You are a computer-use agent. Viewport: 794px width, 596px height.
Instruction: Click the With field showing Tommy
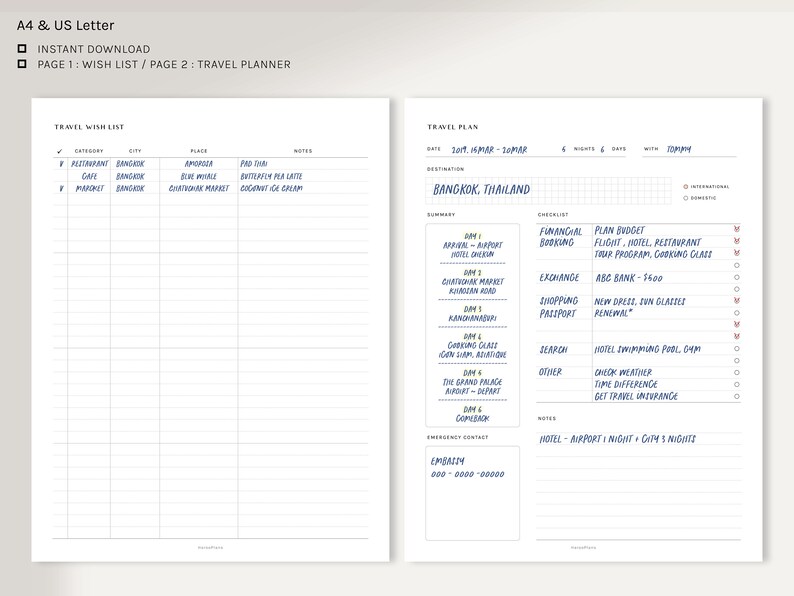(679, 149)
